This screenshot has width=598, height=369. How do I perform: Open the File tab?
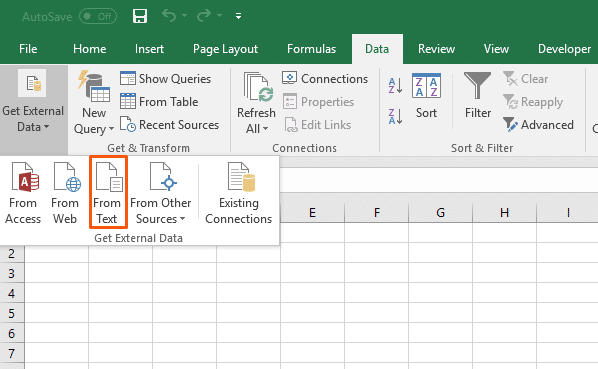pyautogui.click(x=28, y=49)
